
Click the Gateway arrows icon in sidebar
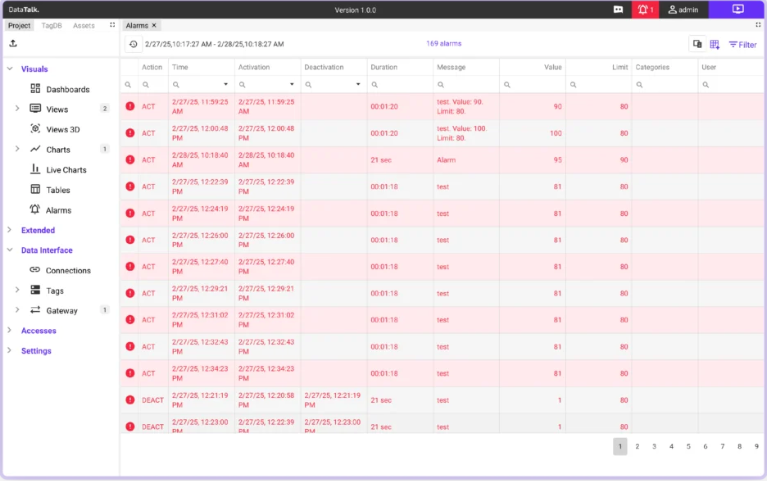coord(35,310)
